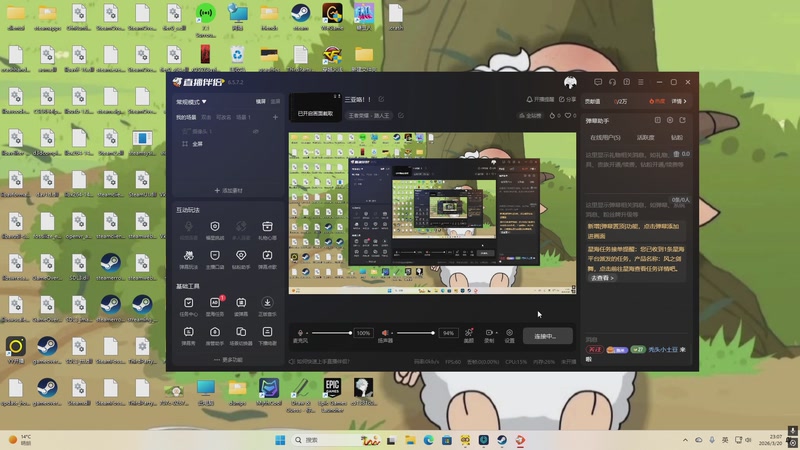Switch to 钻粉 tab
Viewport: 800px width, 450px height.
click(x=677, y=138)
